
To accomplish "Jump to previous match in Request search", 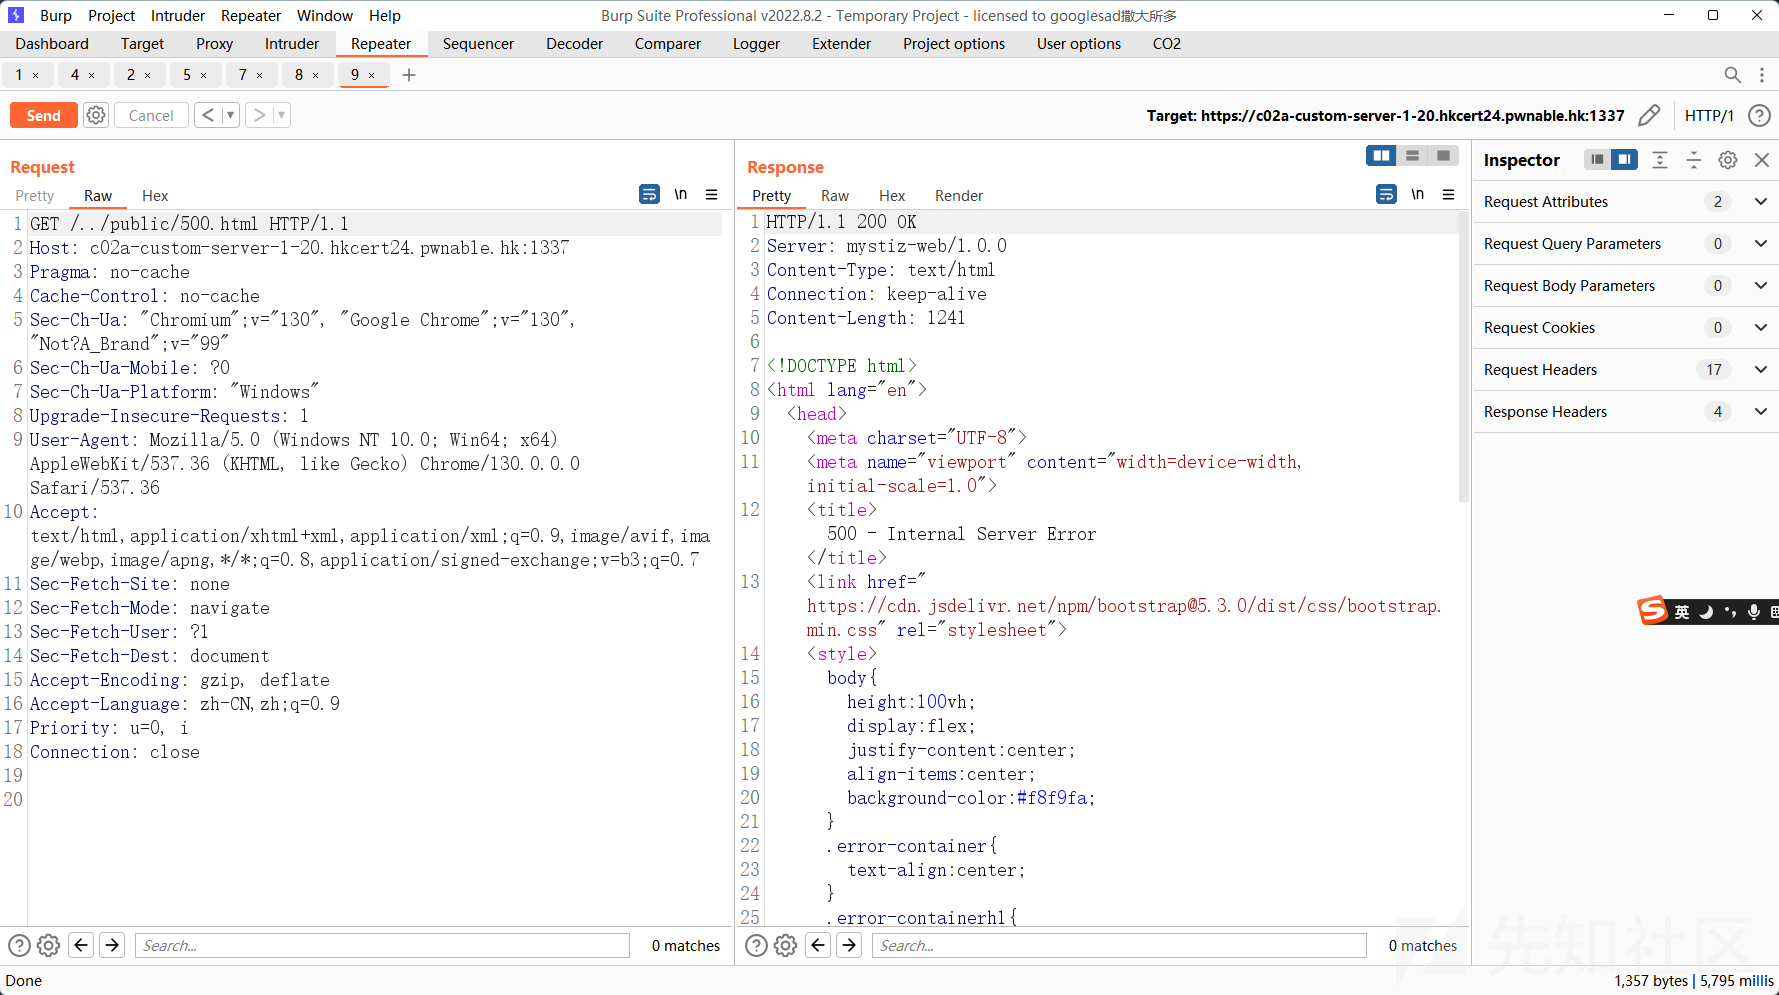I will click(82, 945).
